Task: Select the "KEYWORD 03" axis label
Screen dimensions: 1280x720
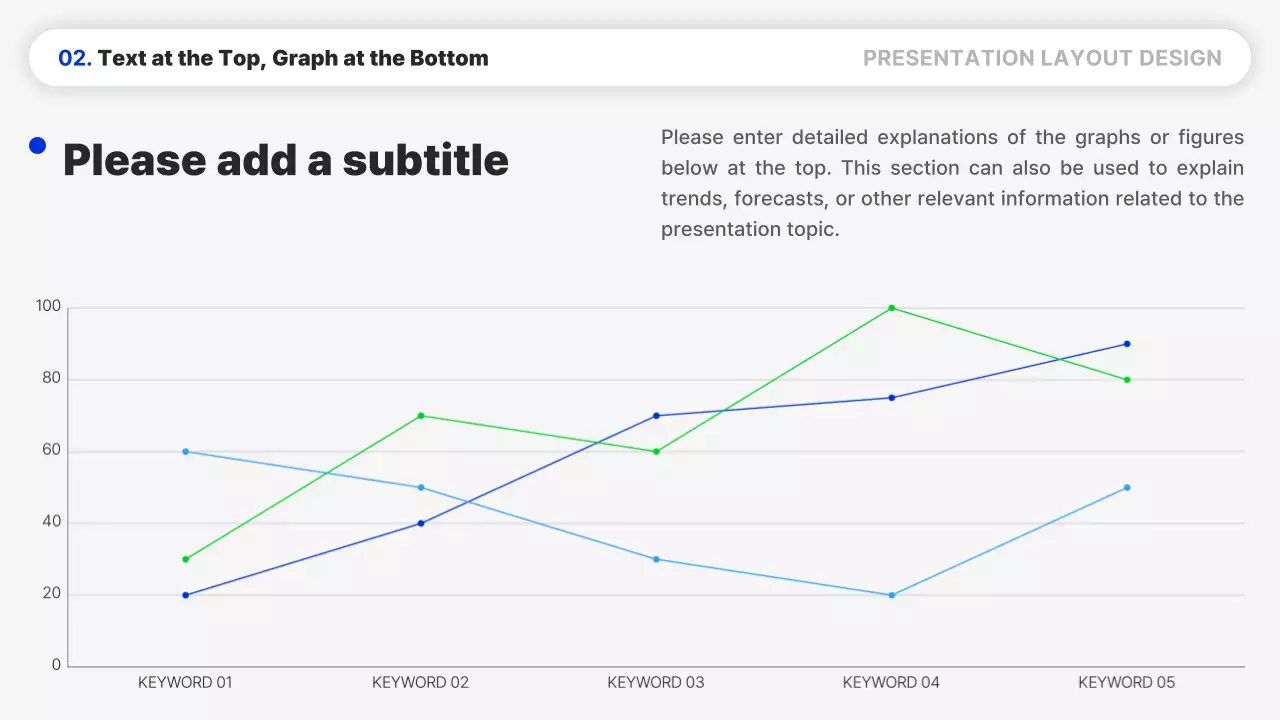Action: 656,683
